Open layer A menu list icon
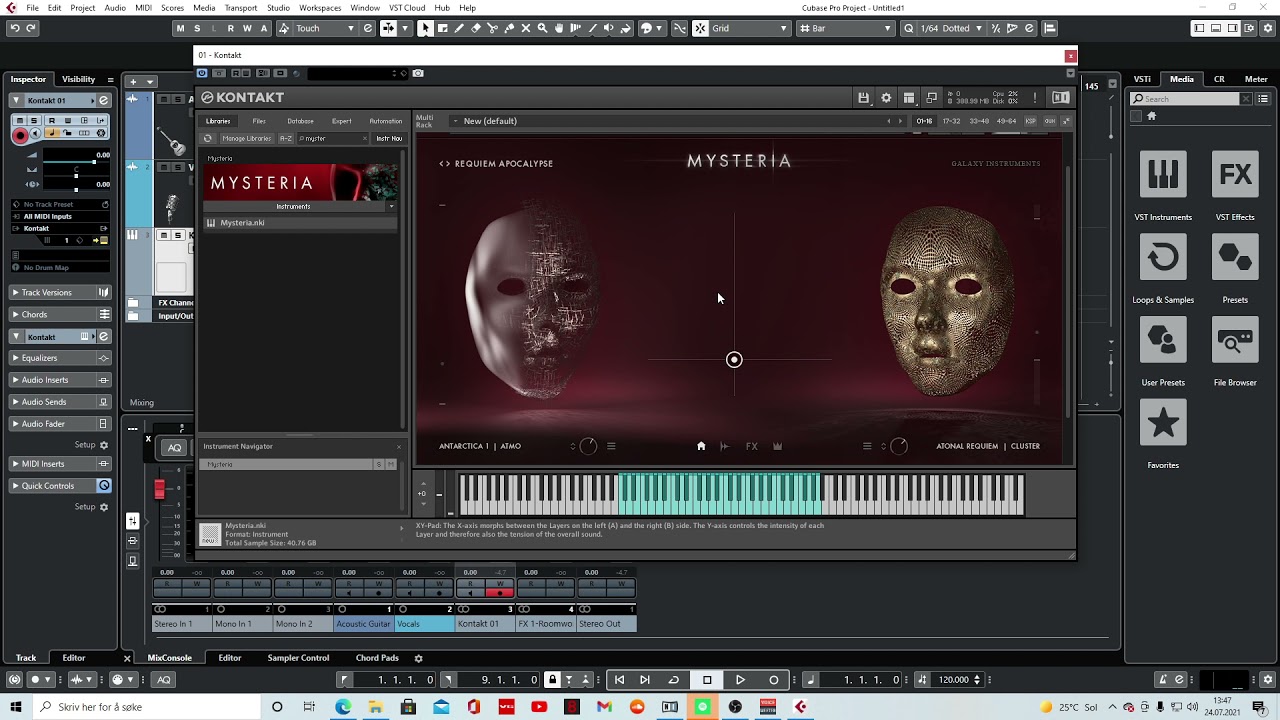Image resolution: width=1280 pixels, height=720 pixels. pyautogui.click(x=611, y=446)
